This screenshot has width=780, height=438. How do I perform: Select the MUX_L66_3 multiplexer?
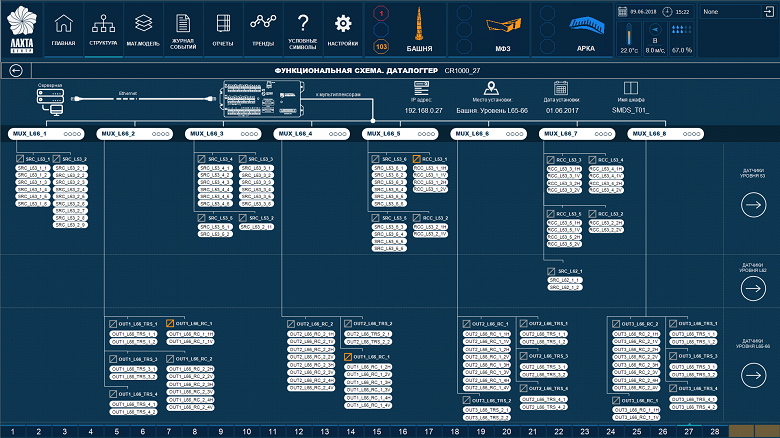pyautogui.click(x=223, y=134)
